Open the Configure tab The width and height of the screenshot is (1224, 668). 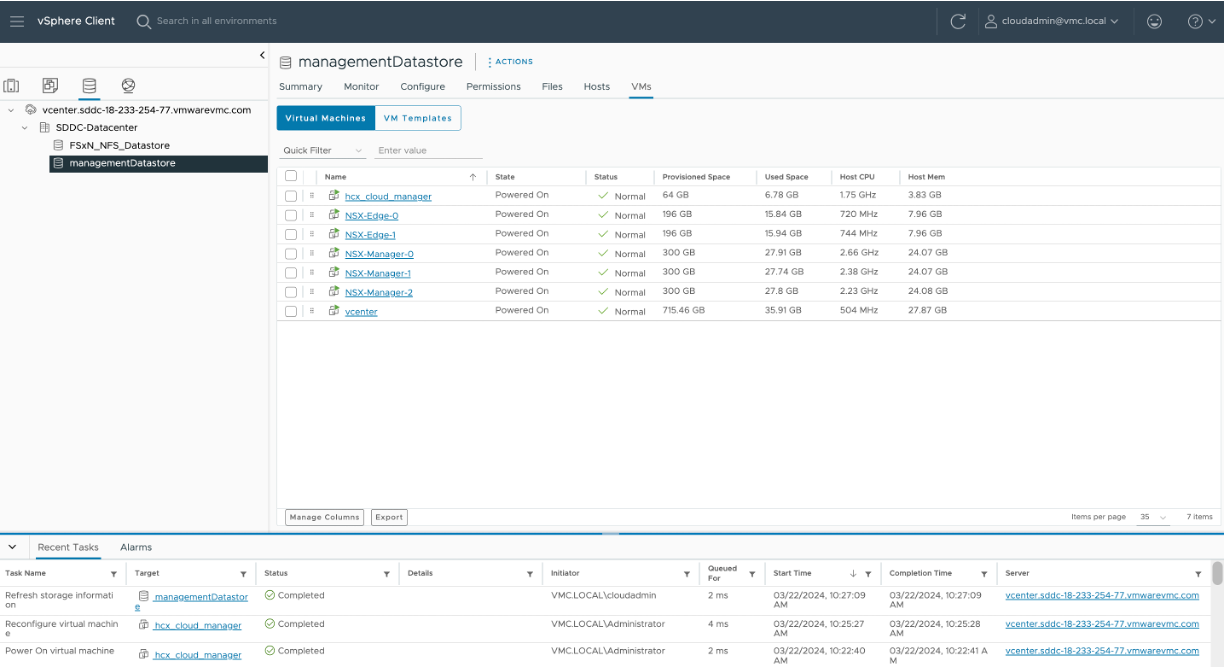point(422,87)
